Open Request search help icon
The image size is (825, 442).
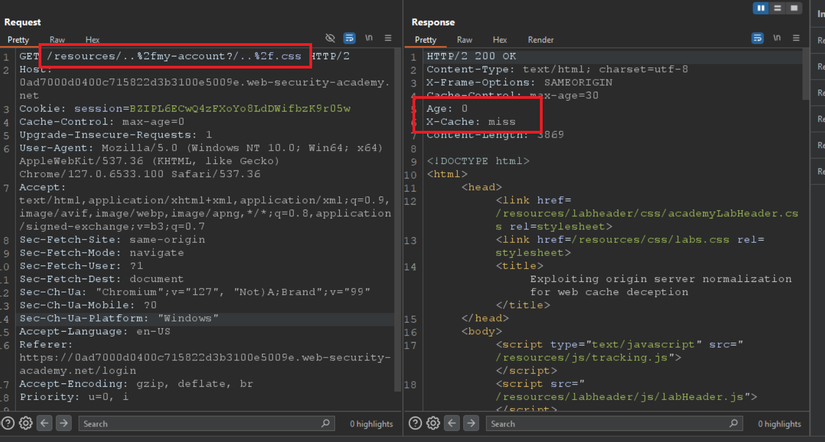pos(7,423)
